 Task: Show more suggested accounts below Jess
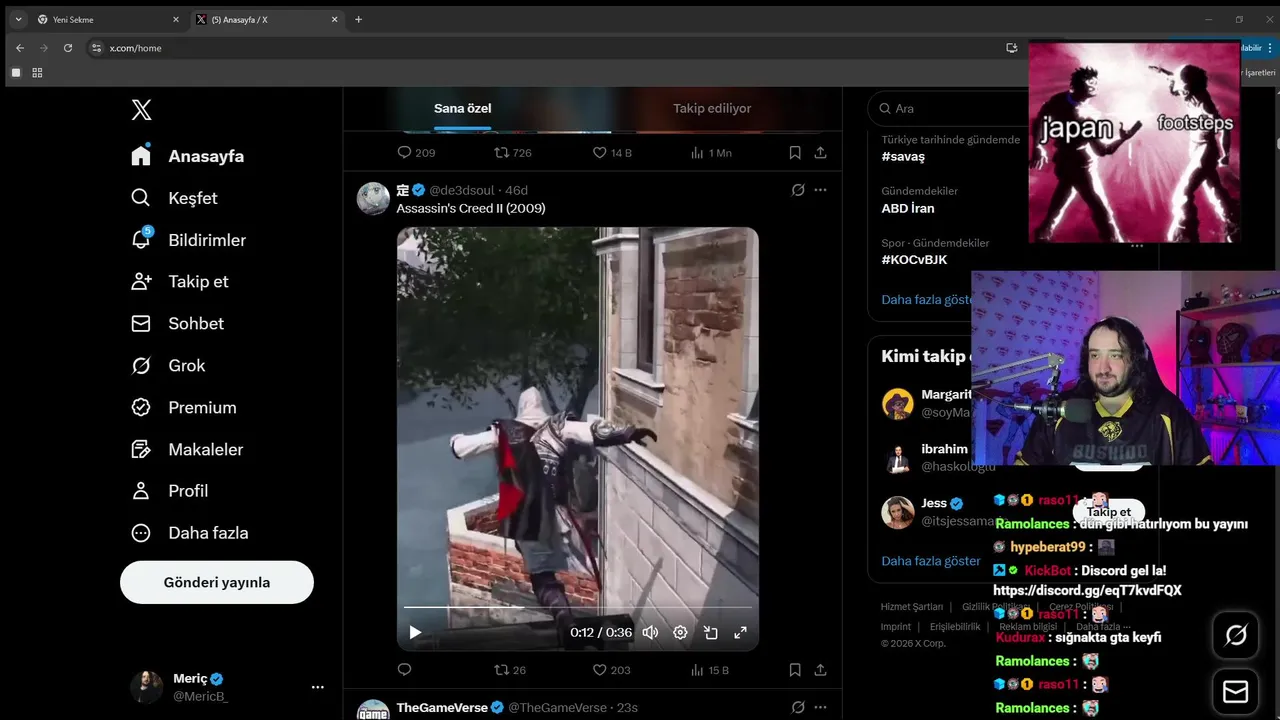pyautogui.click(x=931, y=561)
